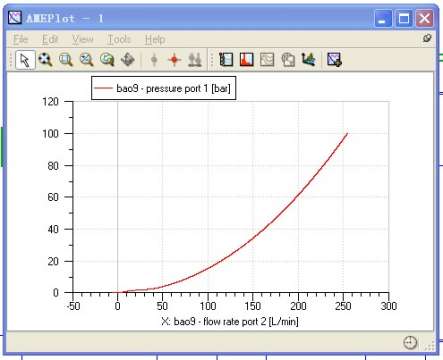Click the magnifier with crossed arrows
Viewport: 443px width, 360px height.
86,60
